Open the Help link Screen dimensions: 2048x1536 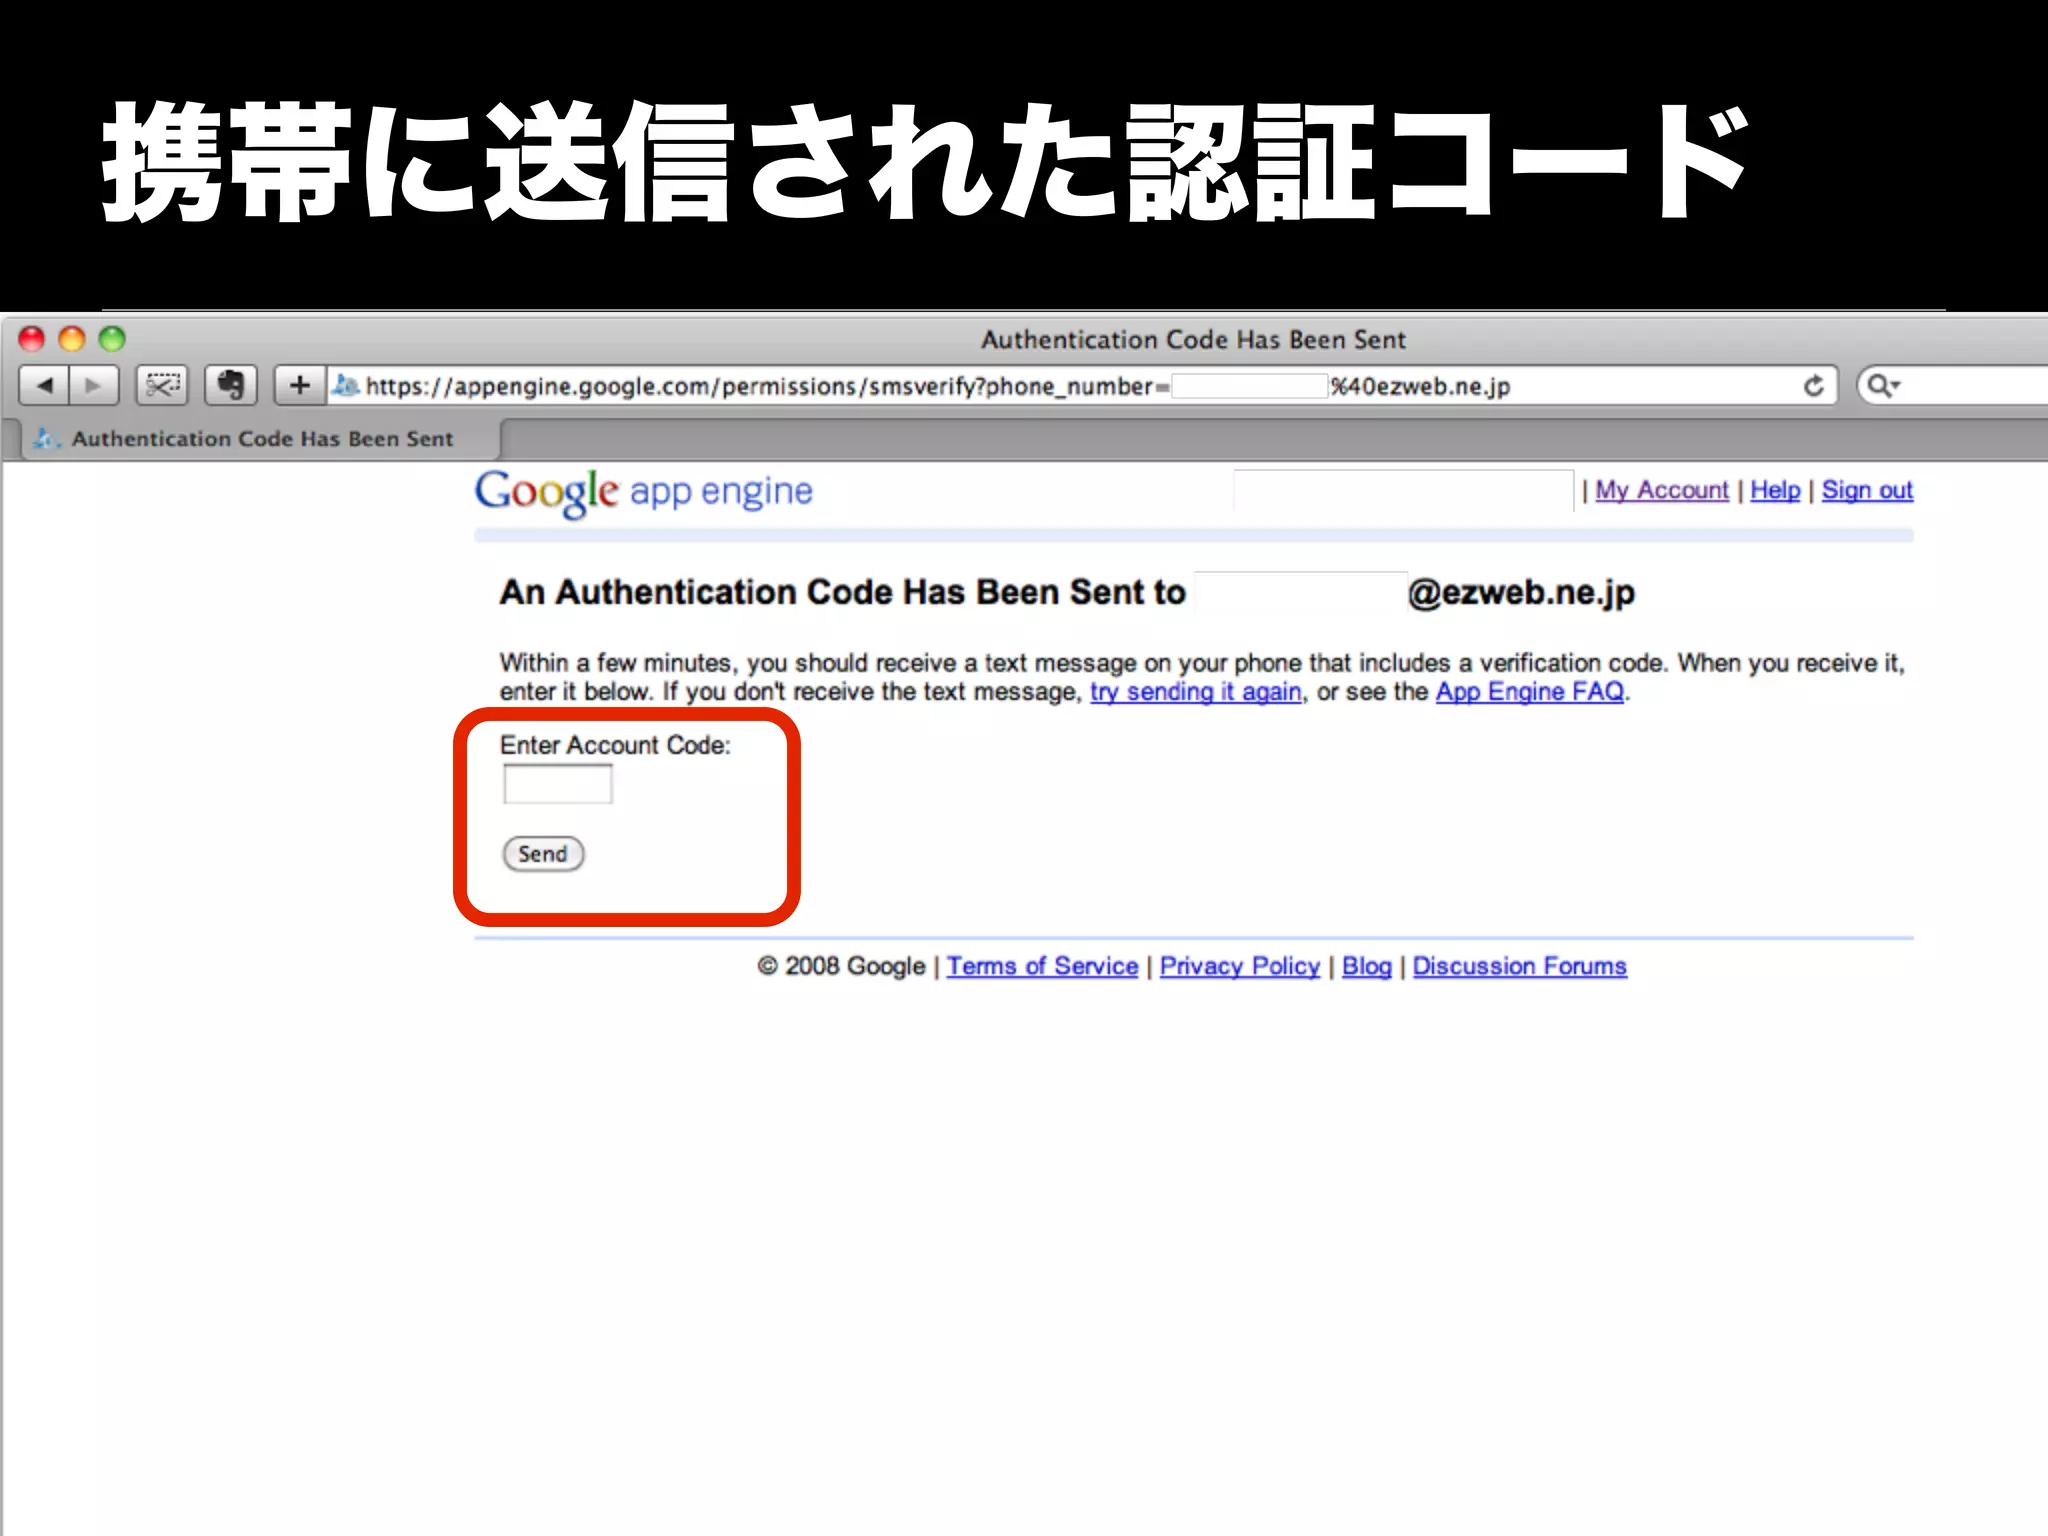click(x=1774, y=490)
